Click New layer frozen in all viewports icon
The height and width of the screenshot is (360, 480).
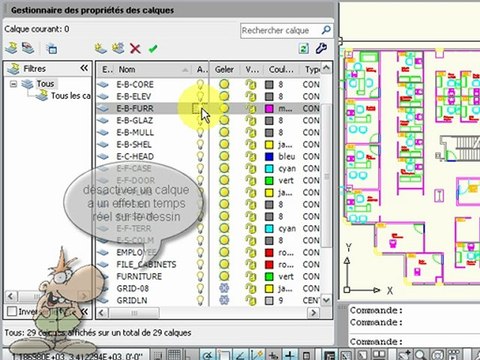[118, 49]
